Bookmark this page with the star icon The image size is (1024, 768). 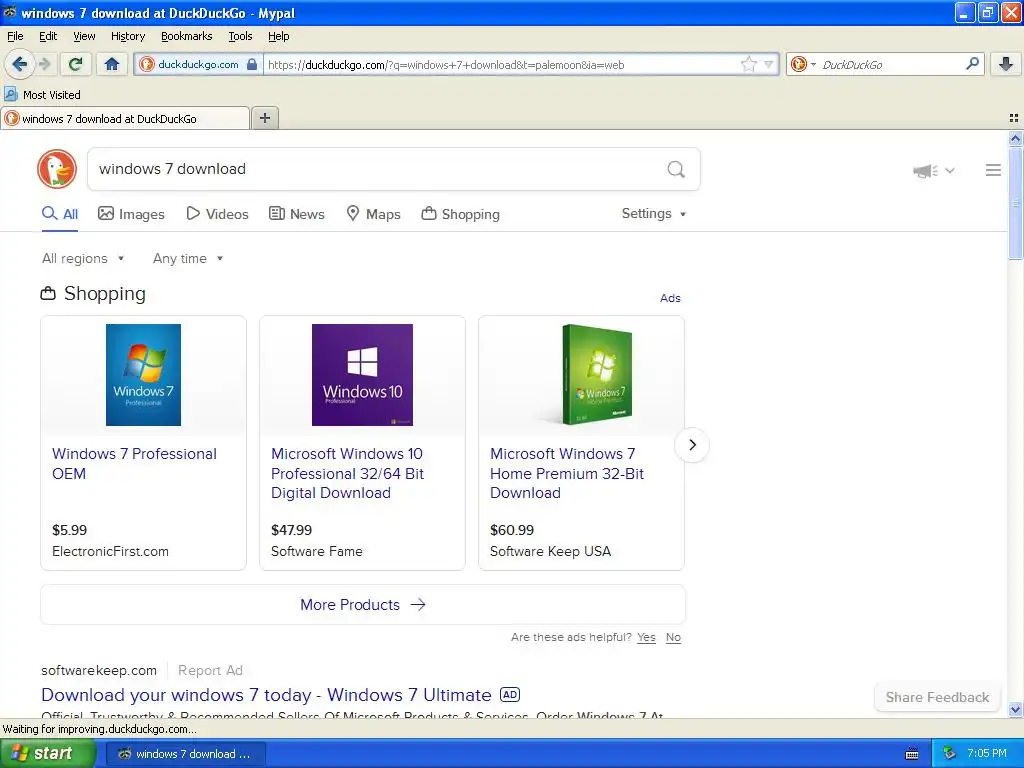(x=748, y=64)
